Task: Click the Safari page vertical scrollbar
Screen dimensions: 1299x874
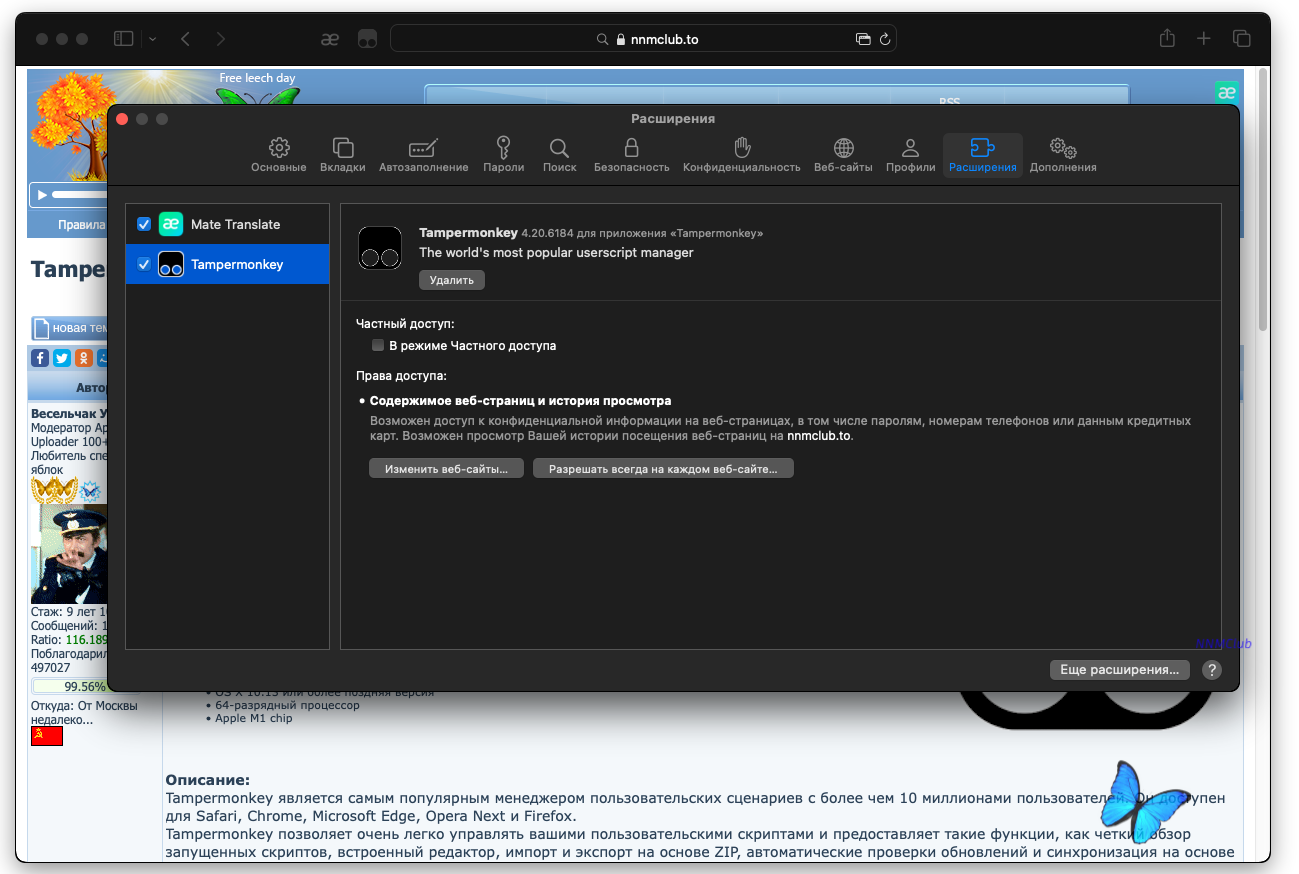Action: [1263, 200]
